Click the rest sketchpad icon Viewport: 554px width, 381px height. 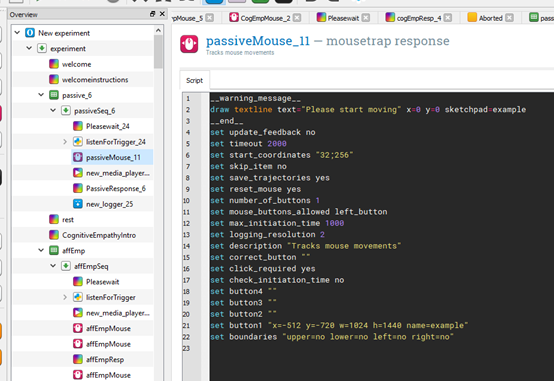(x=54, y=219)
